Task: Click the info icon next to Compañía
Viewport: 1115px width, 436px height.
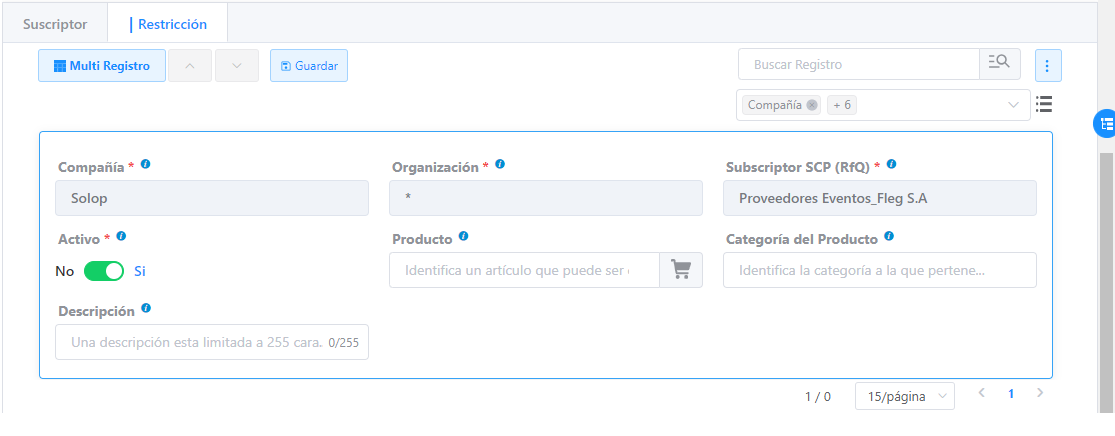Action: pyautogui.click(x=146, y=164)
